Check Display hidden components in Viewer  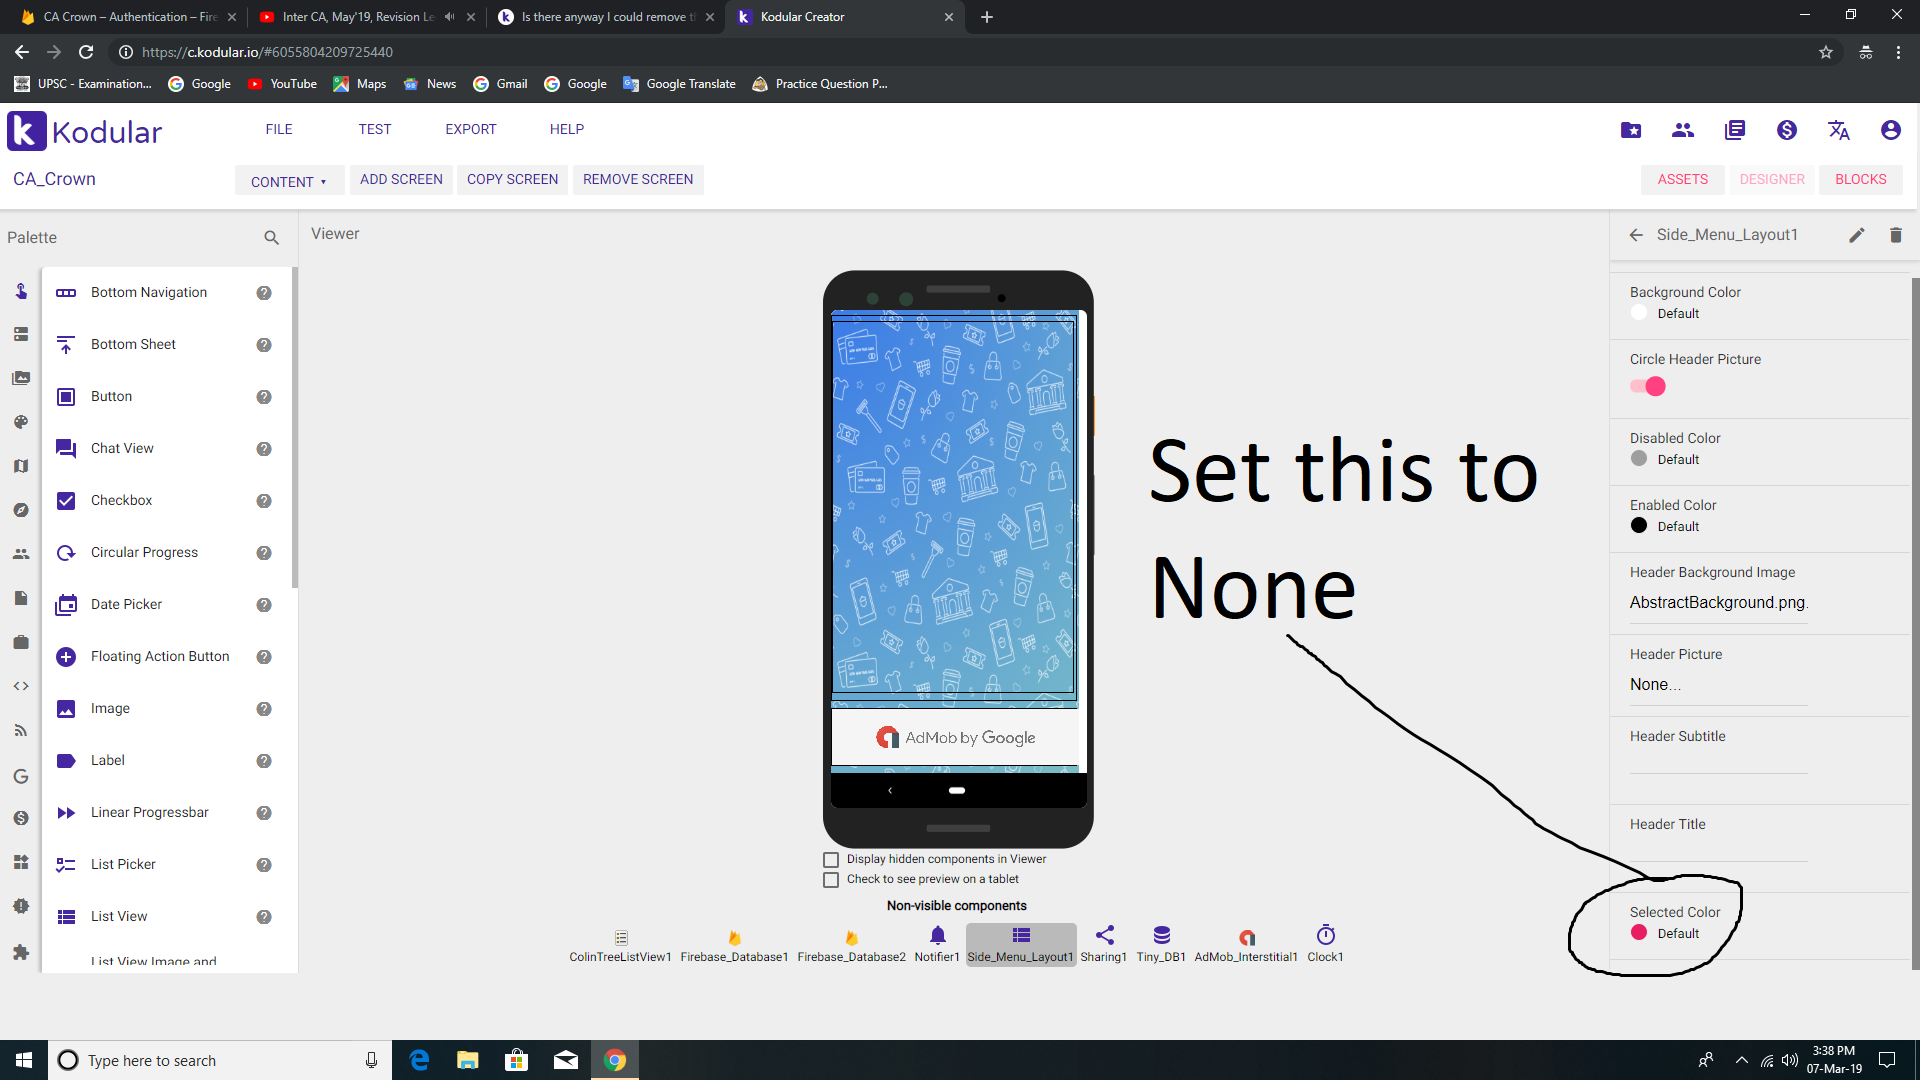coord(831,860)
